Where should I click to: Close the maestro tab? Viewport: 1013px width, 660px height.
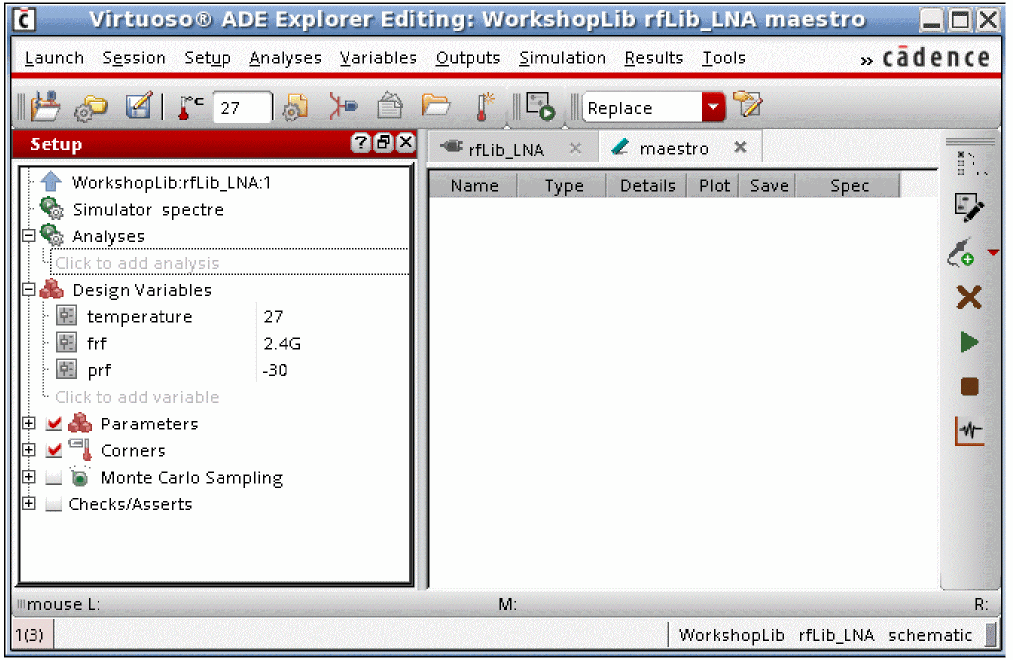click(740, 148)
